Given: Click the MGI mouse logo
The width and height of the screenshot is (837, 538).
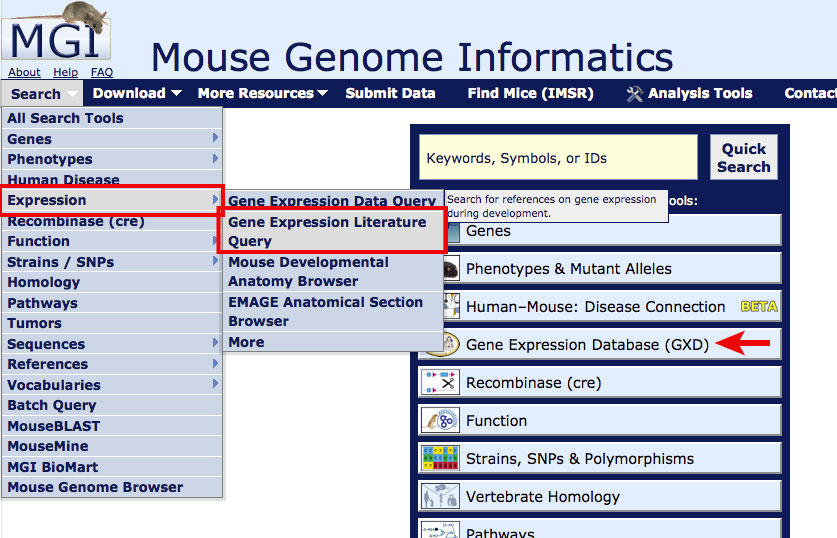Looking at the screenshot, I should coord(56,35).
